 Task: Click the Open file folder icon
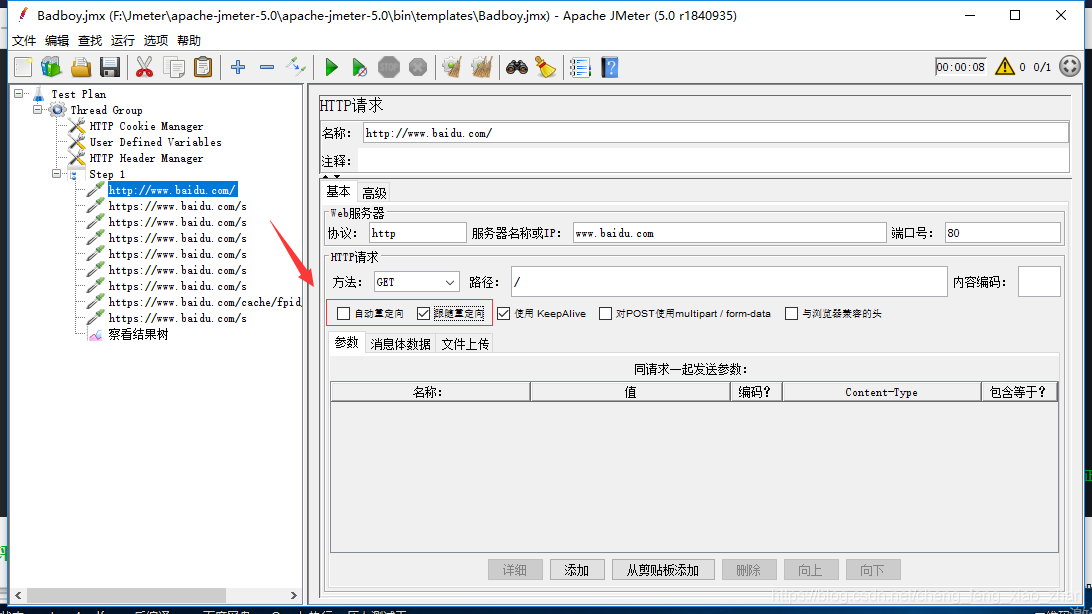click(81, 68)
